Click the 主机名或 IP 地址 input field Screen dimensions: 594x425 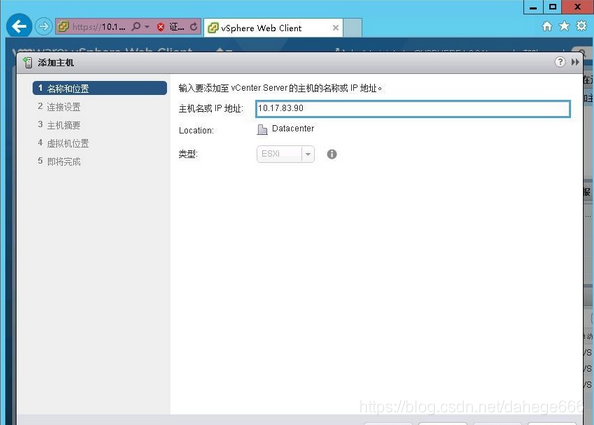point(413,109)
